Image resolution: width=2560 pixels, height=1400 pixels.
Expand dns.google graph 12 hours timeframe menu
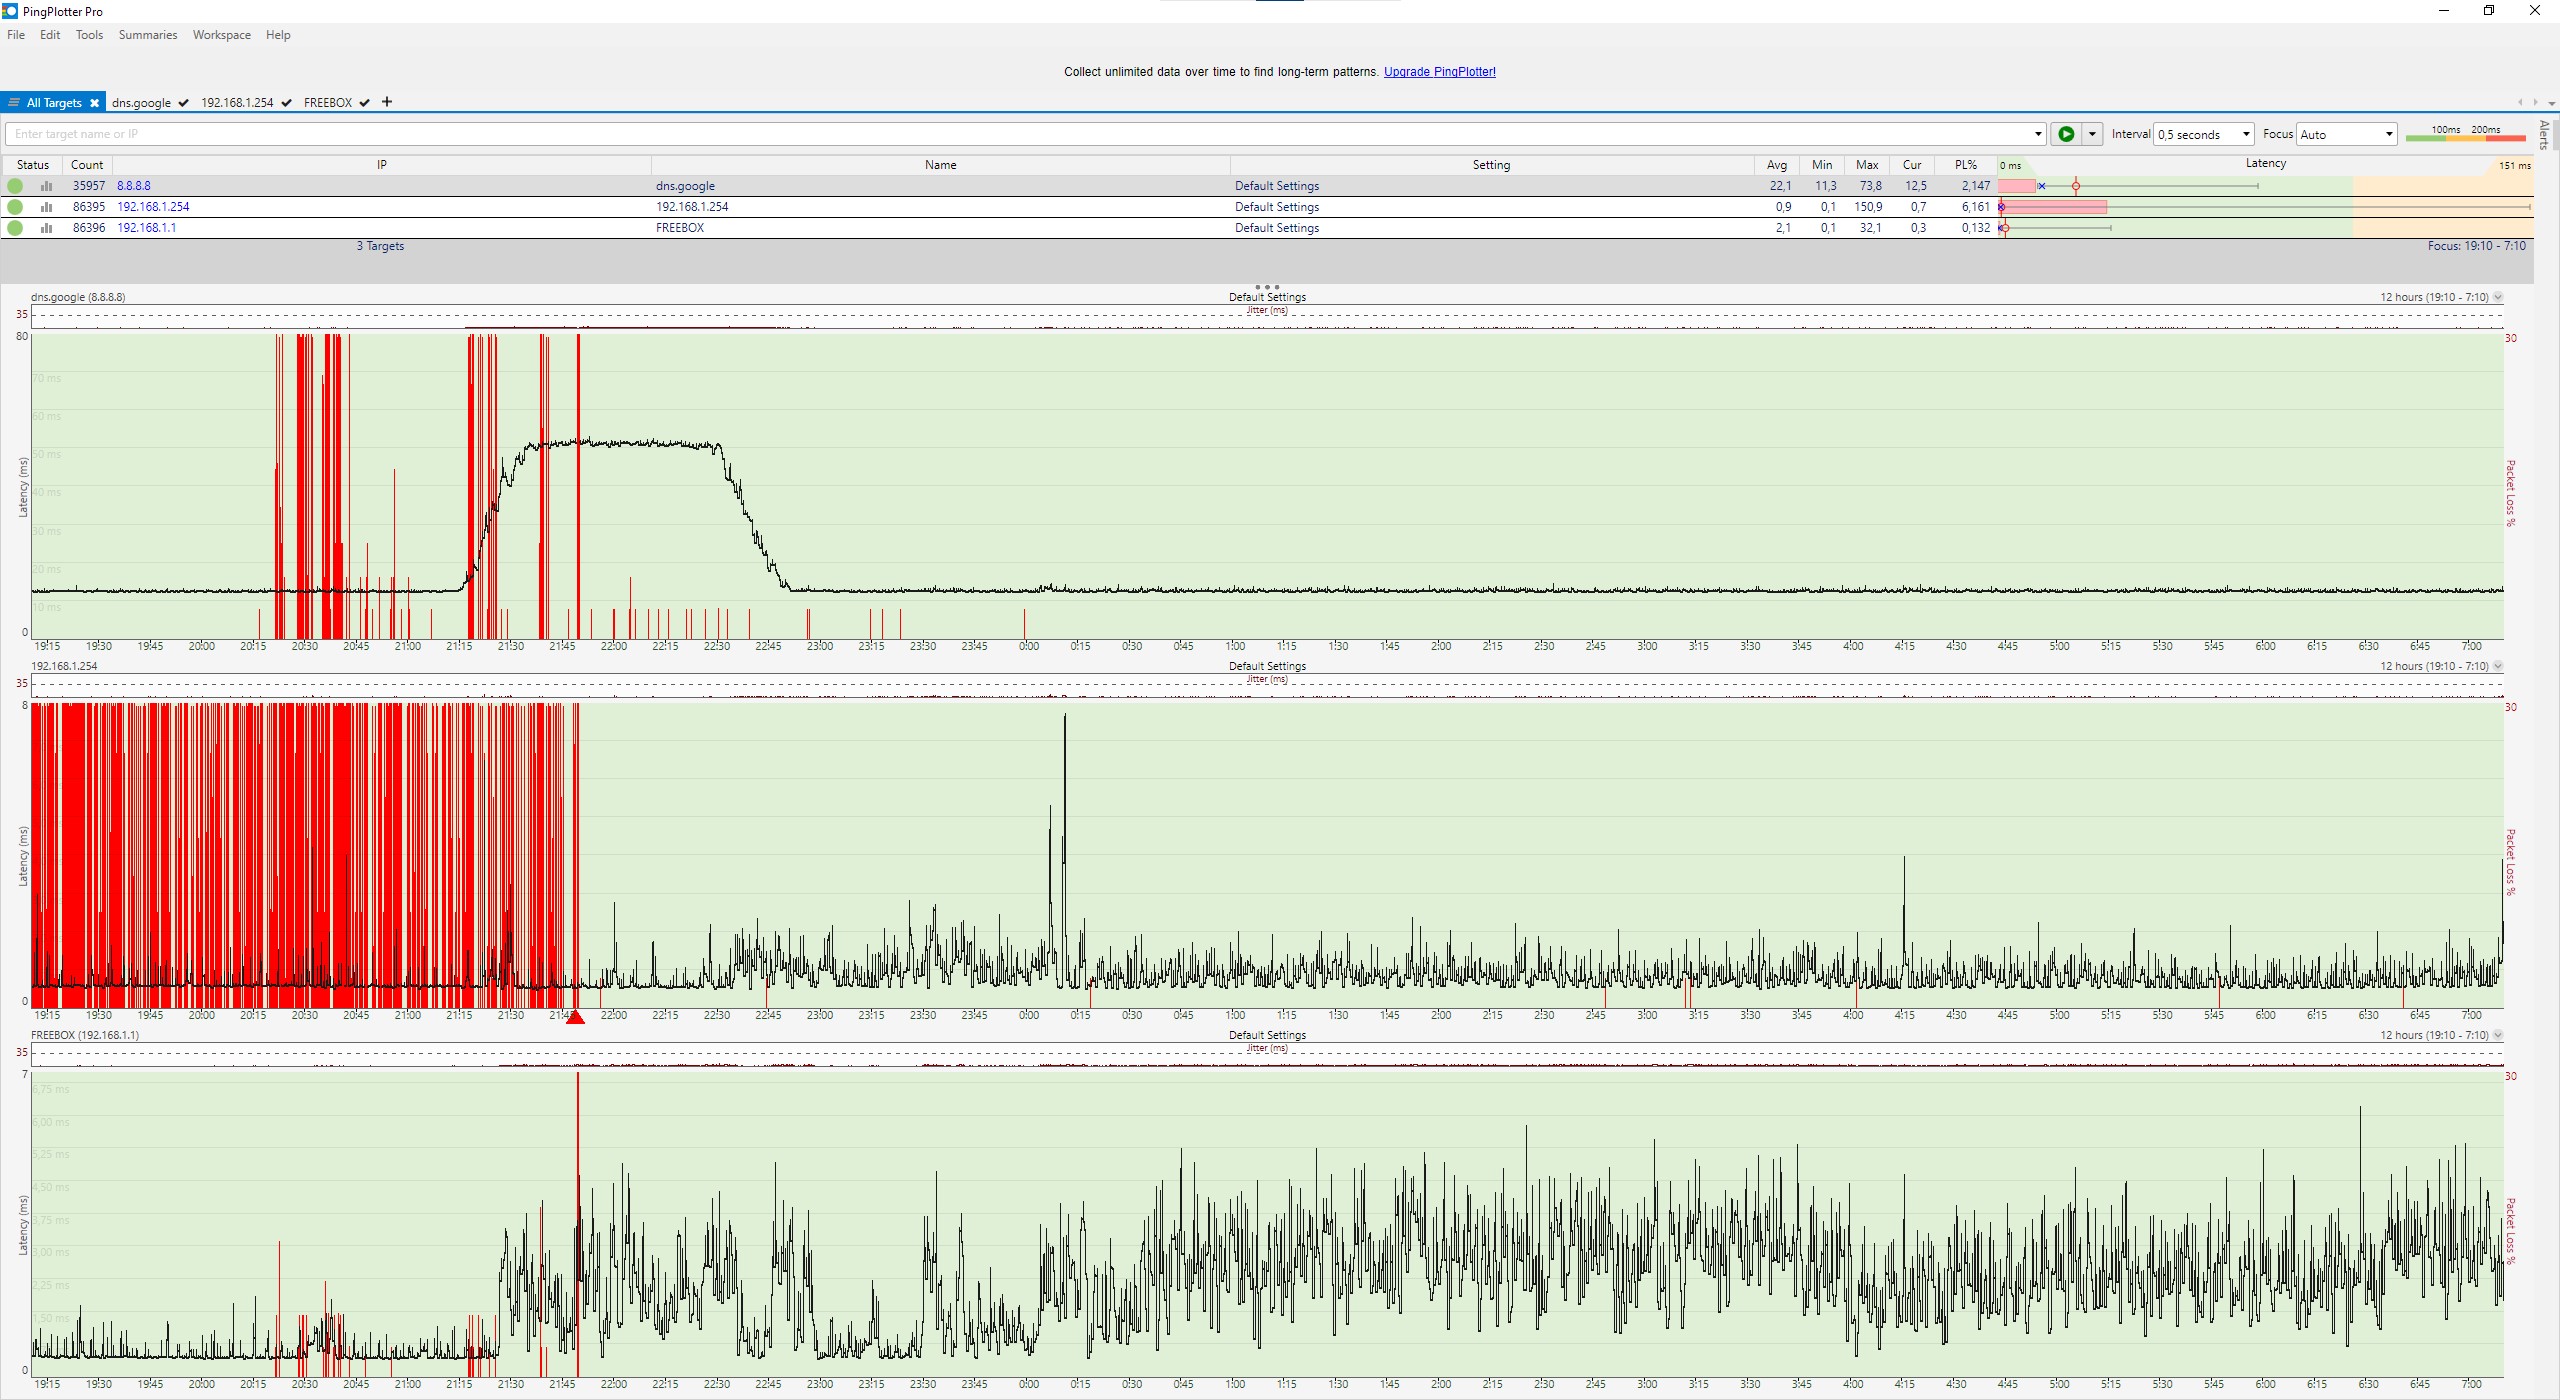point(2498,297)
